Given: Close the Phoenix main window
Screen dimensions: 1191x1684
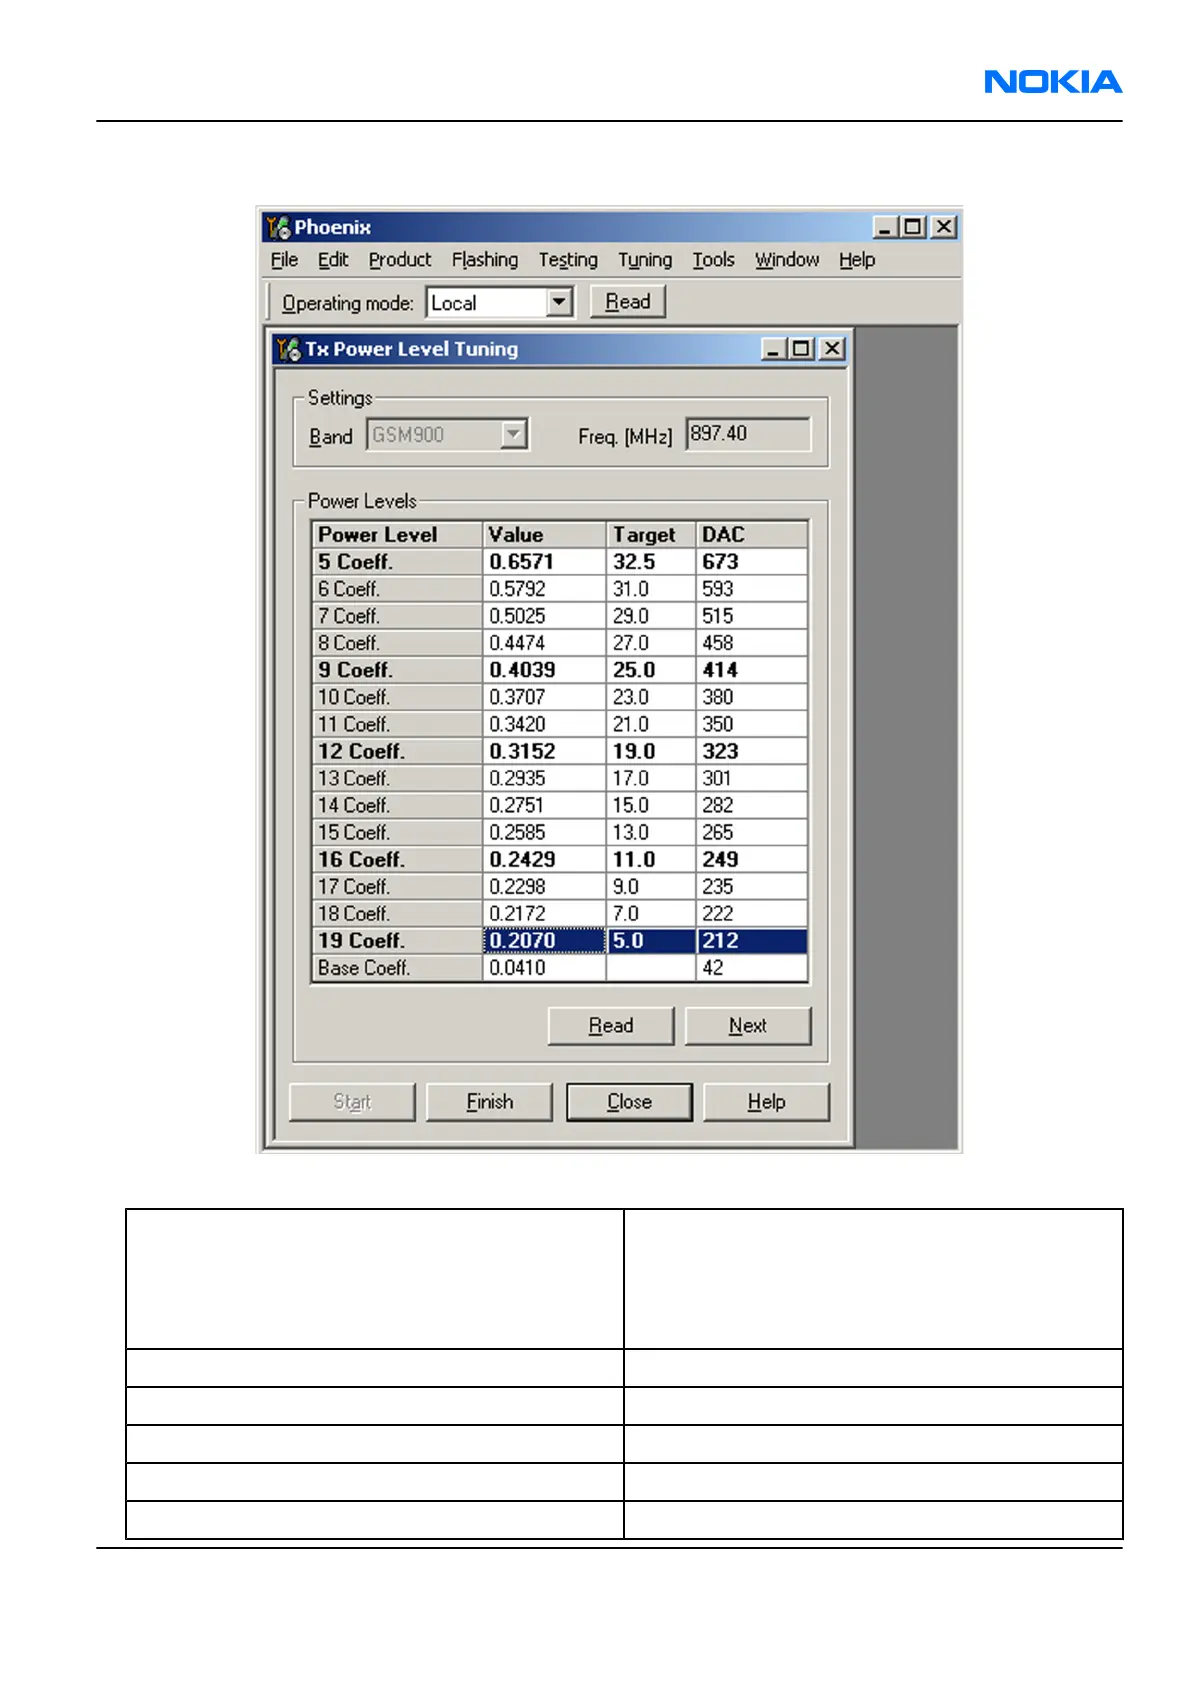Looking at the screenshot, I should [x=944, y=227].
